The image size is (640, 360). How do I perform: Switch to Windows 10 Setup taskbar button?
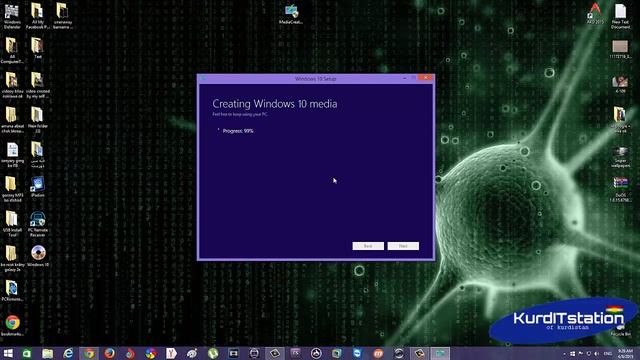click(440, 353)
